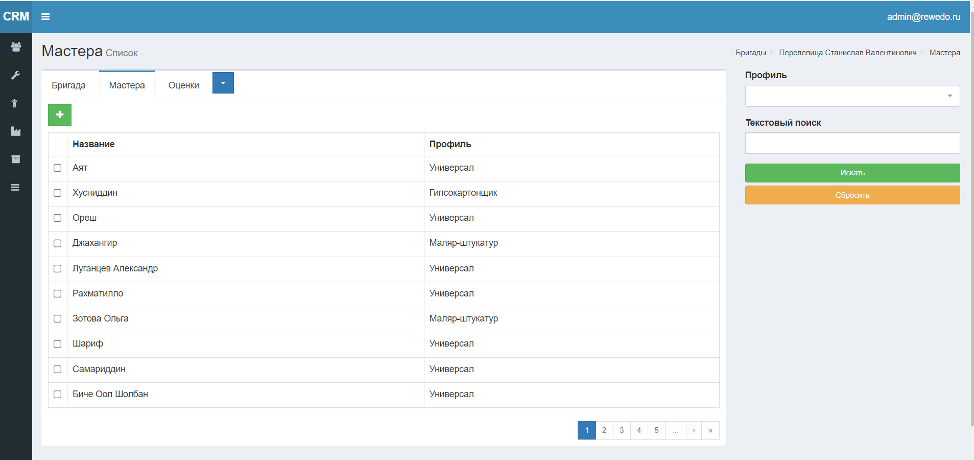Click the orange Сбросить button

pos(852,195)
